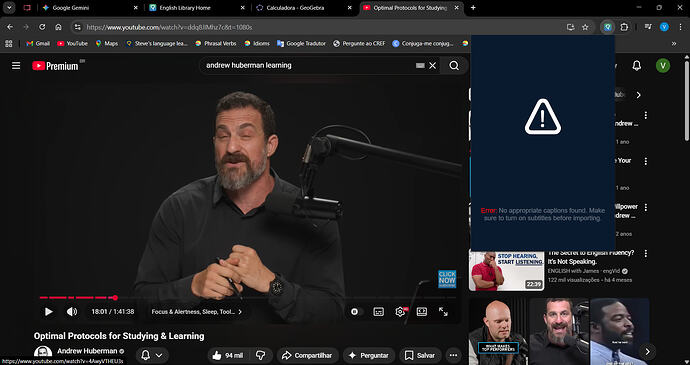The height and width of the screenshot is (365, 690).
Task: Open the active language extension icon
Action: coord(608,27)
